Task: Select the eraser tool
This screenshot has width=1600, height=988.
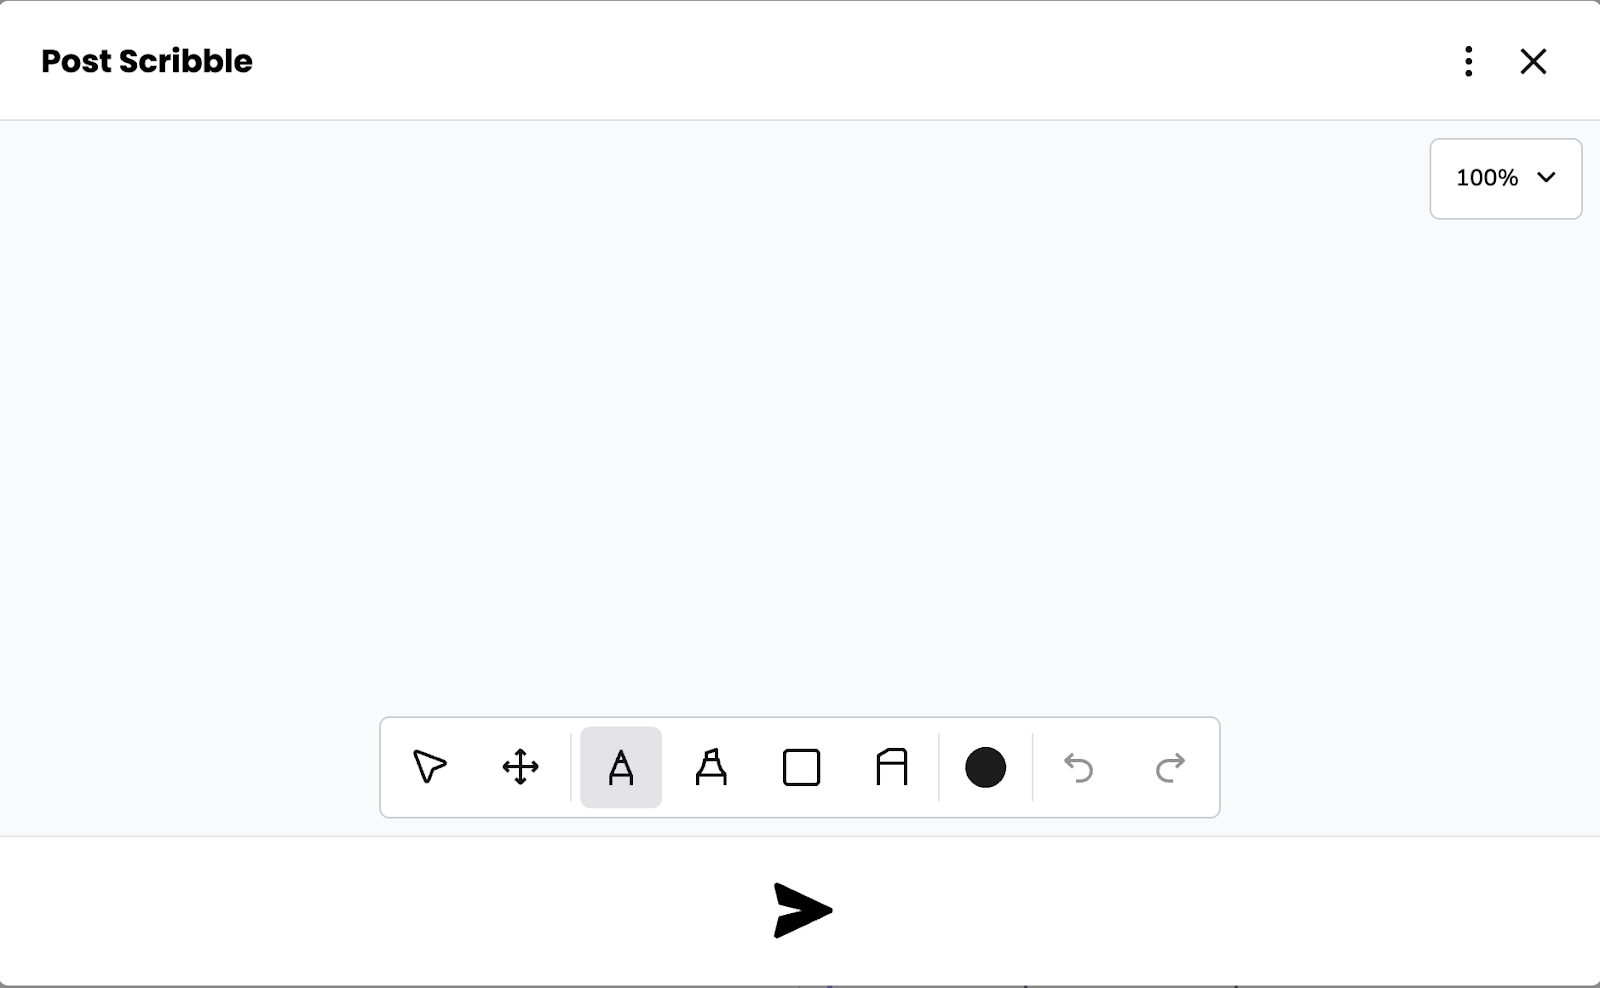Action: tap(891, 767)
